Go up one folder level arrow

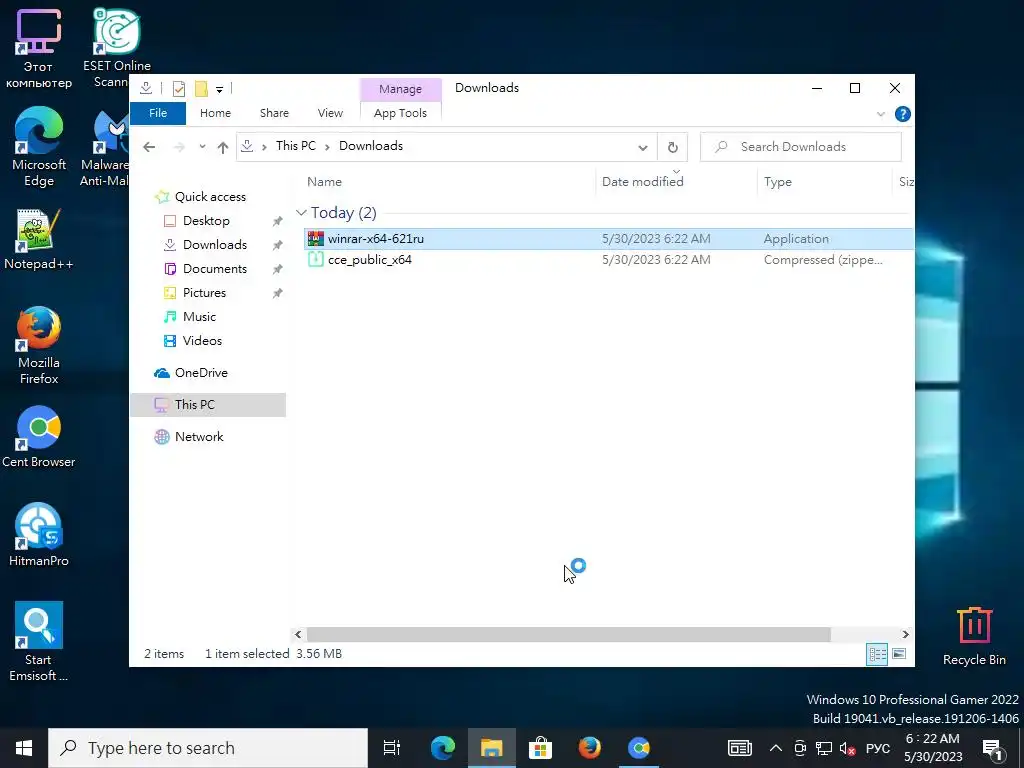coord(223,147)
